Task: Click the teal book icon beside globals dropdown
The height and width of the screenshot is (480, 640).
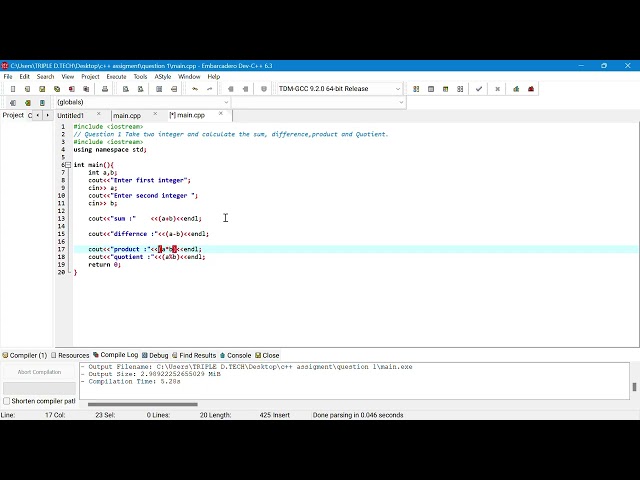Action: [42, 103]
